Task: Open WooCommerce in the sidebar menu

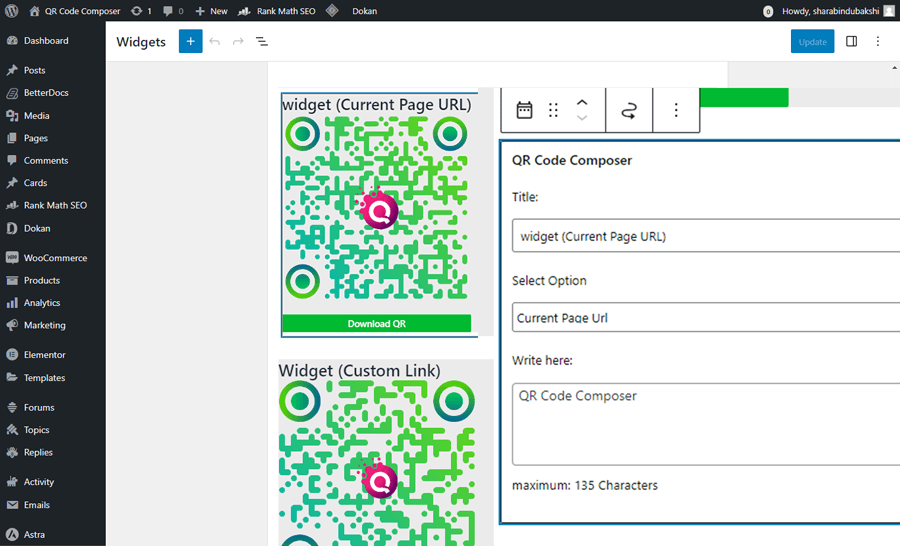Action: click(55, 258)
